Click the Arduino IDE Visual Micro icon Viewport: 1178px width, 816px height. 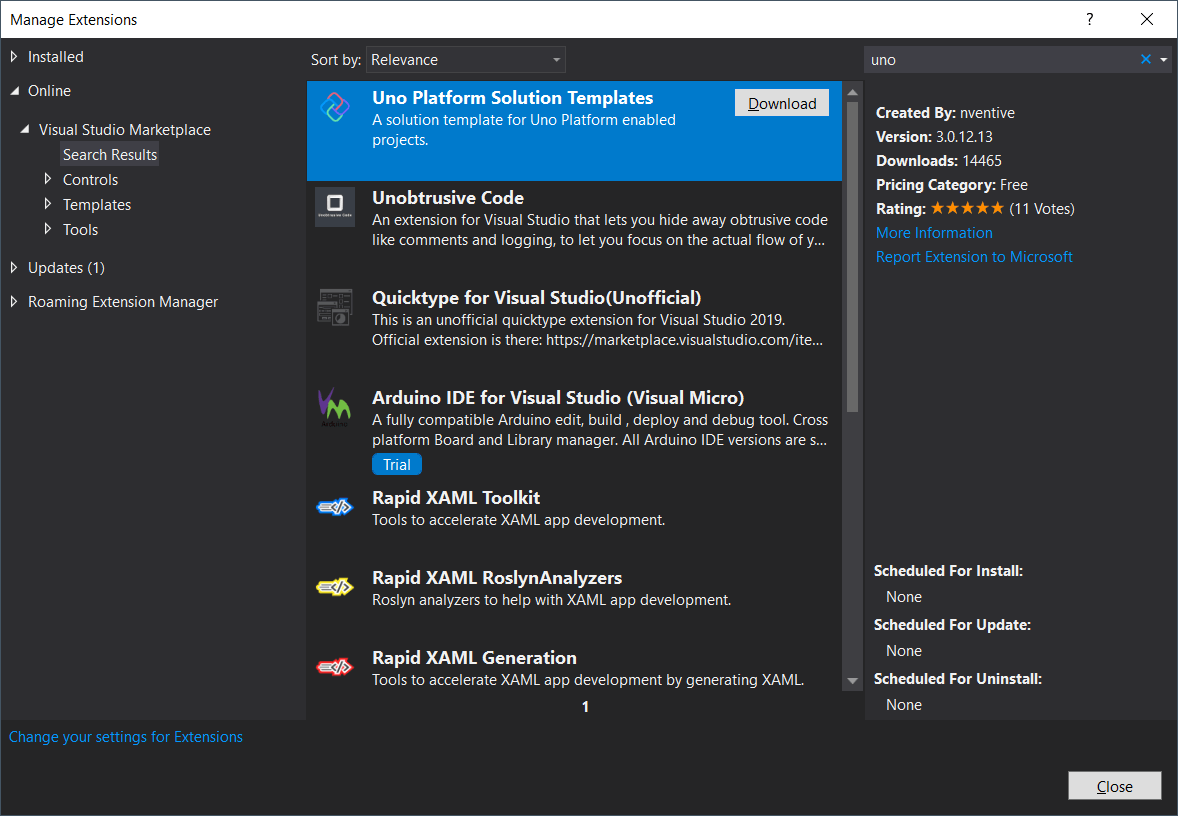pyautogui.click(x=334, y=406)
